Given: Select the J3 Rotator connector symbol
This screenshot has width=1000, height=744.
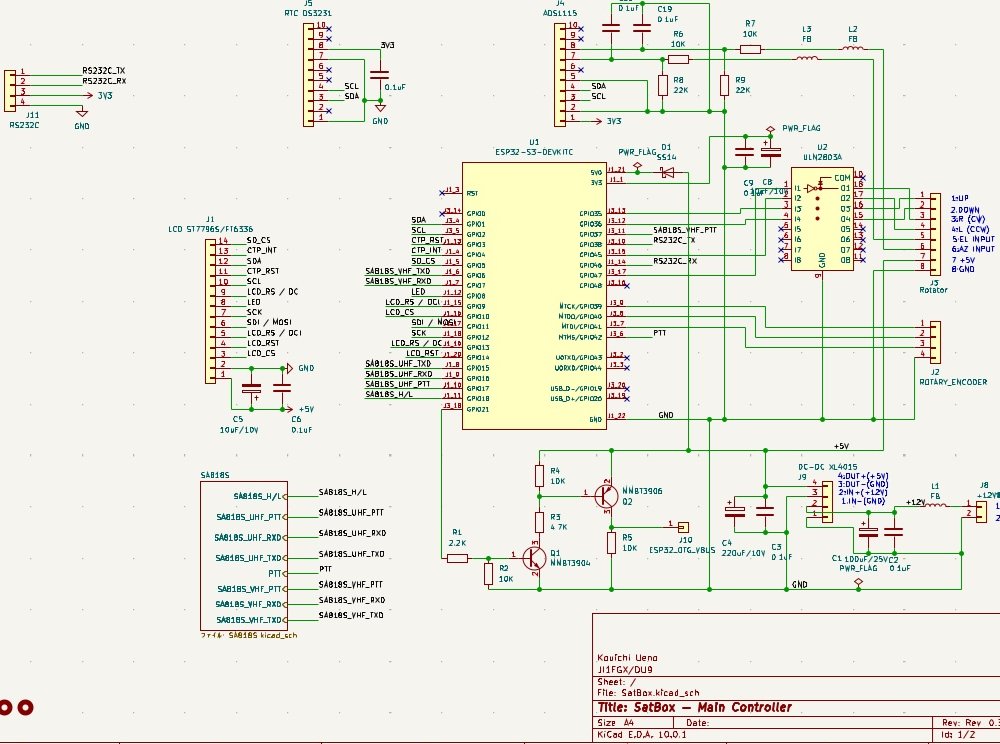Looking at the screenshot, I should point(935,235).
